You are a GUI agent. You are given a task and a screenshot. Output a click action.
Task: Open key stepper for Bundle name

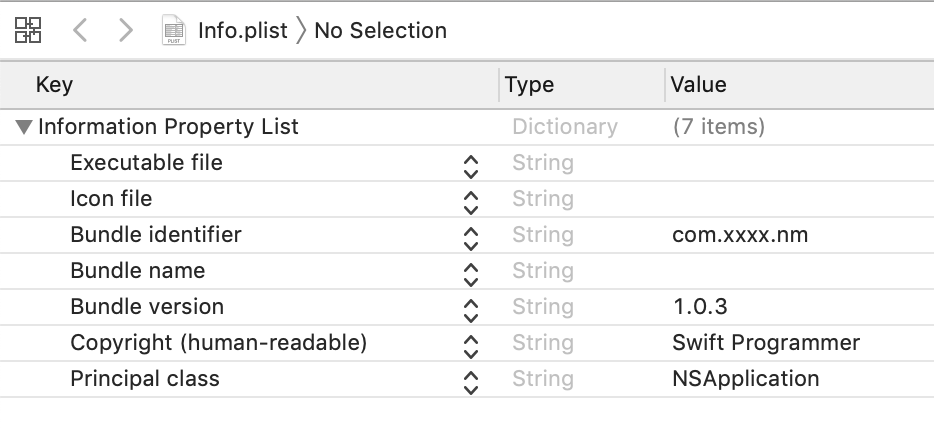click(x=471, y=273)
